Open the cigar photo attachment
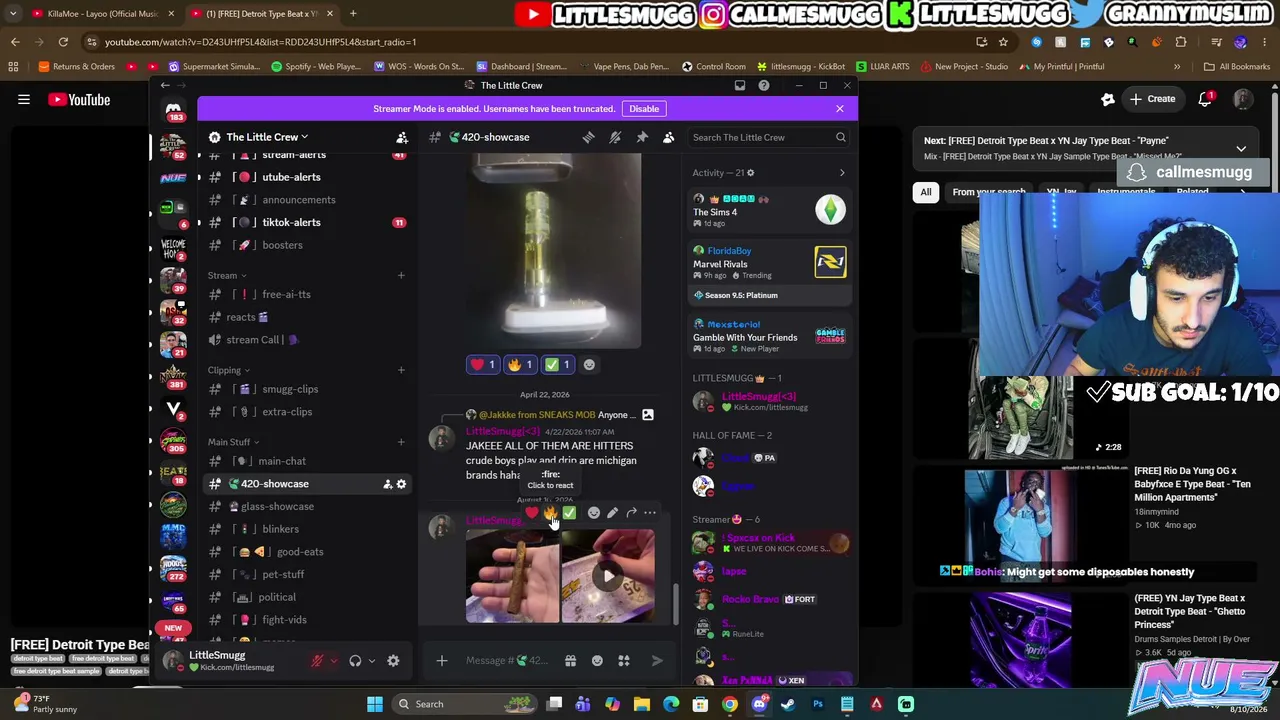Image resolution: width=1280 pixels, height=720 pixels. pyautogui.click(x=512, y=576)
